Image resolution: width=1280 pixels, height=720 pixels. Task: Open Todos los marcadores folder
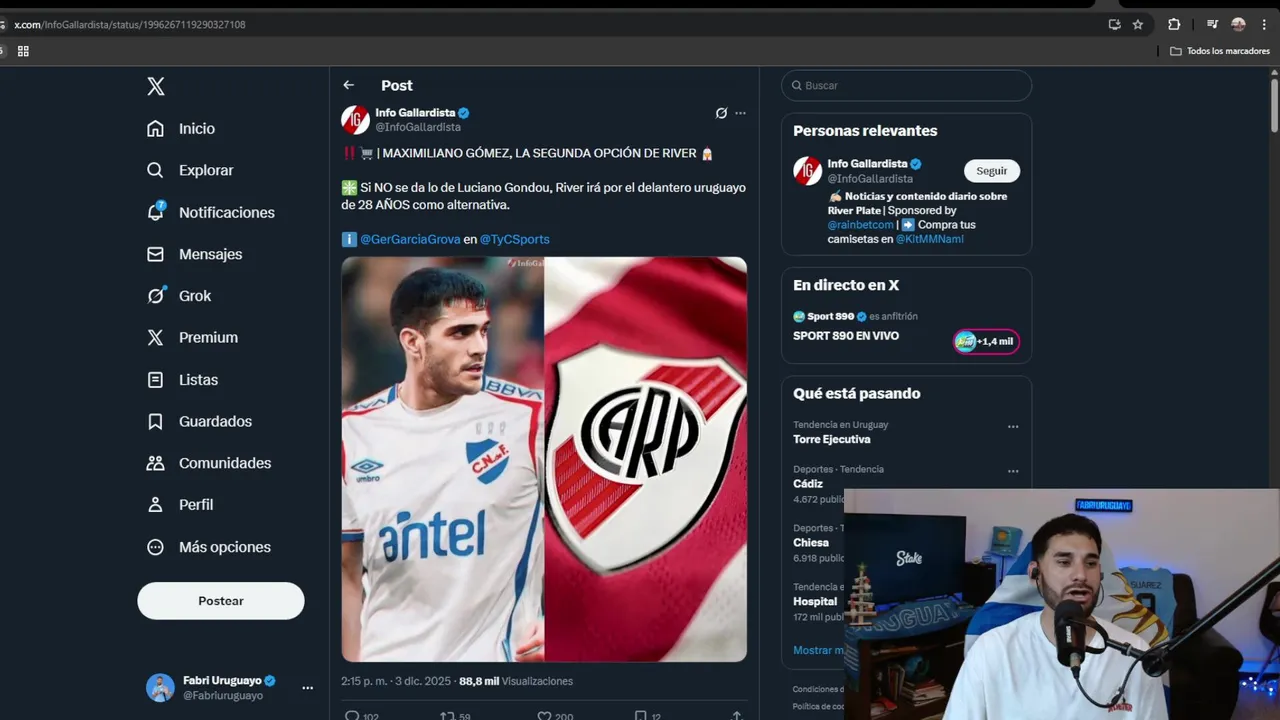[1220, 51]
